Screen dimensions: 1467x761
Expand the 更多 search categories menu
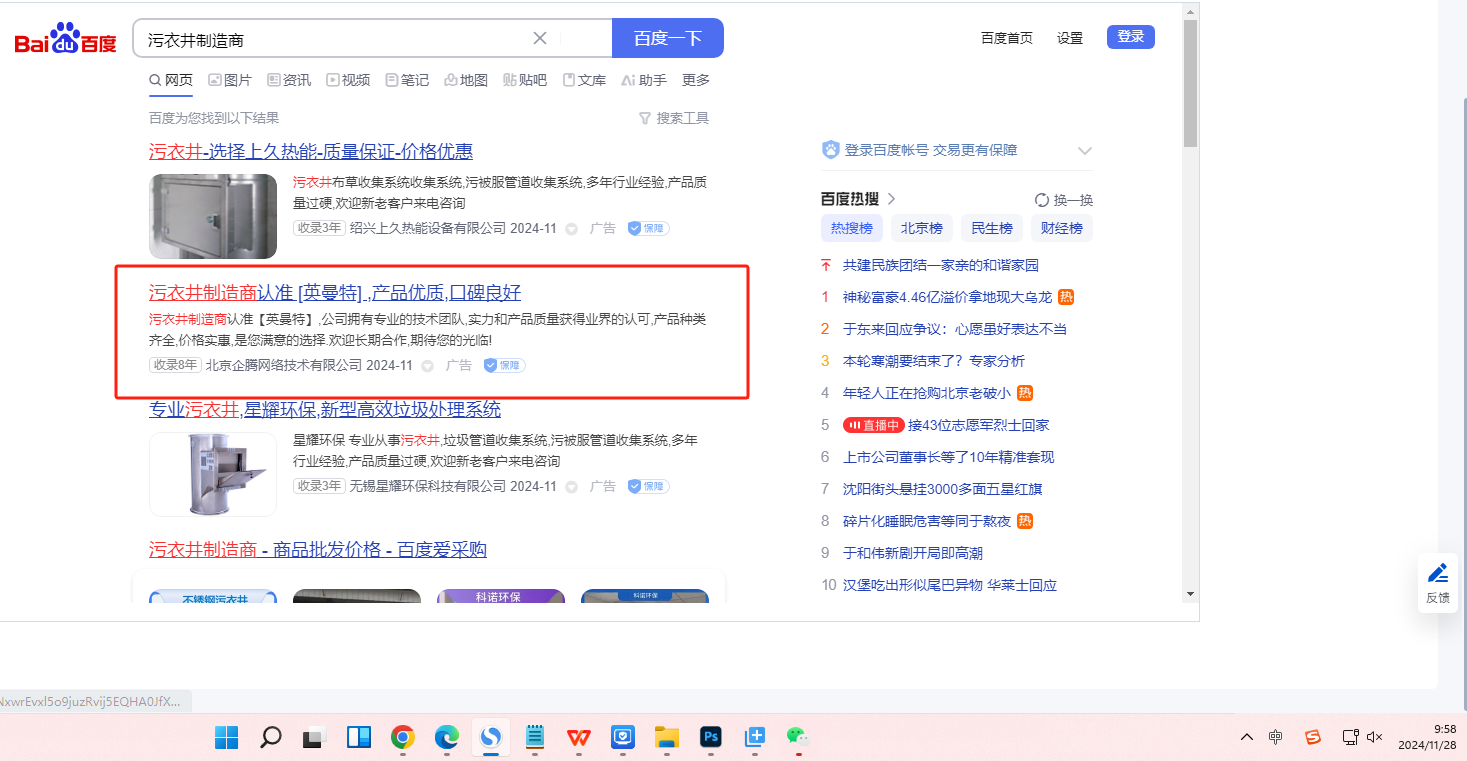(x=696, y=80)
